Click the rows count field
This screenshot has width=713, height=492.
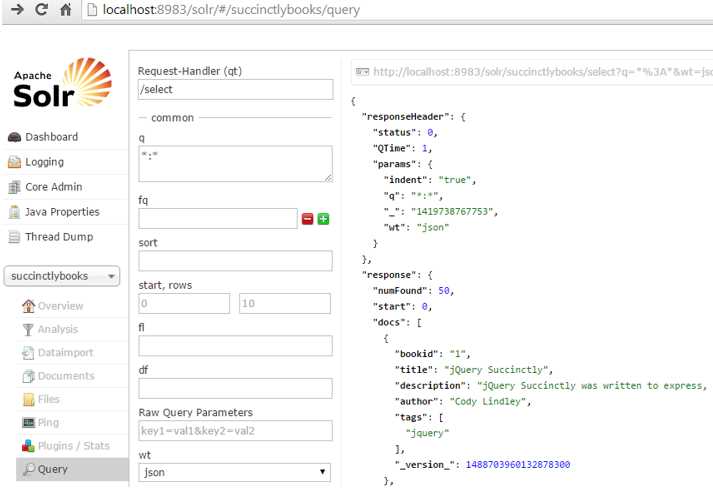(x=285, y=303)
